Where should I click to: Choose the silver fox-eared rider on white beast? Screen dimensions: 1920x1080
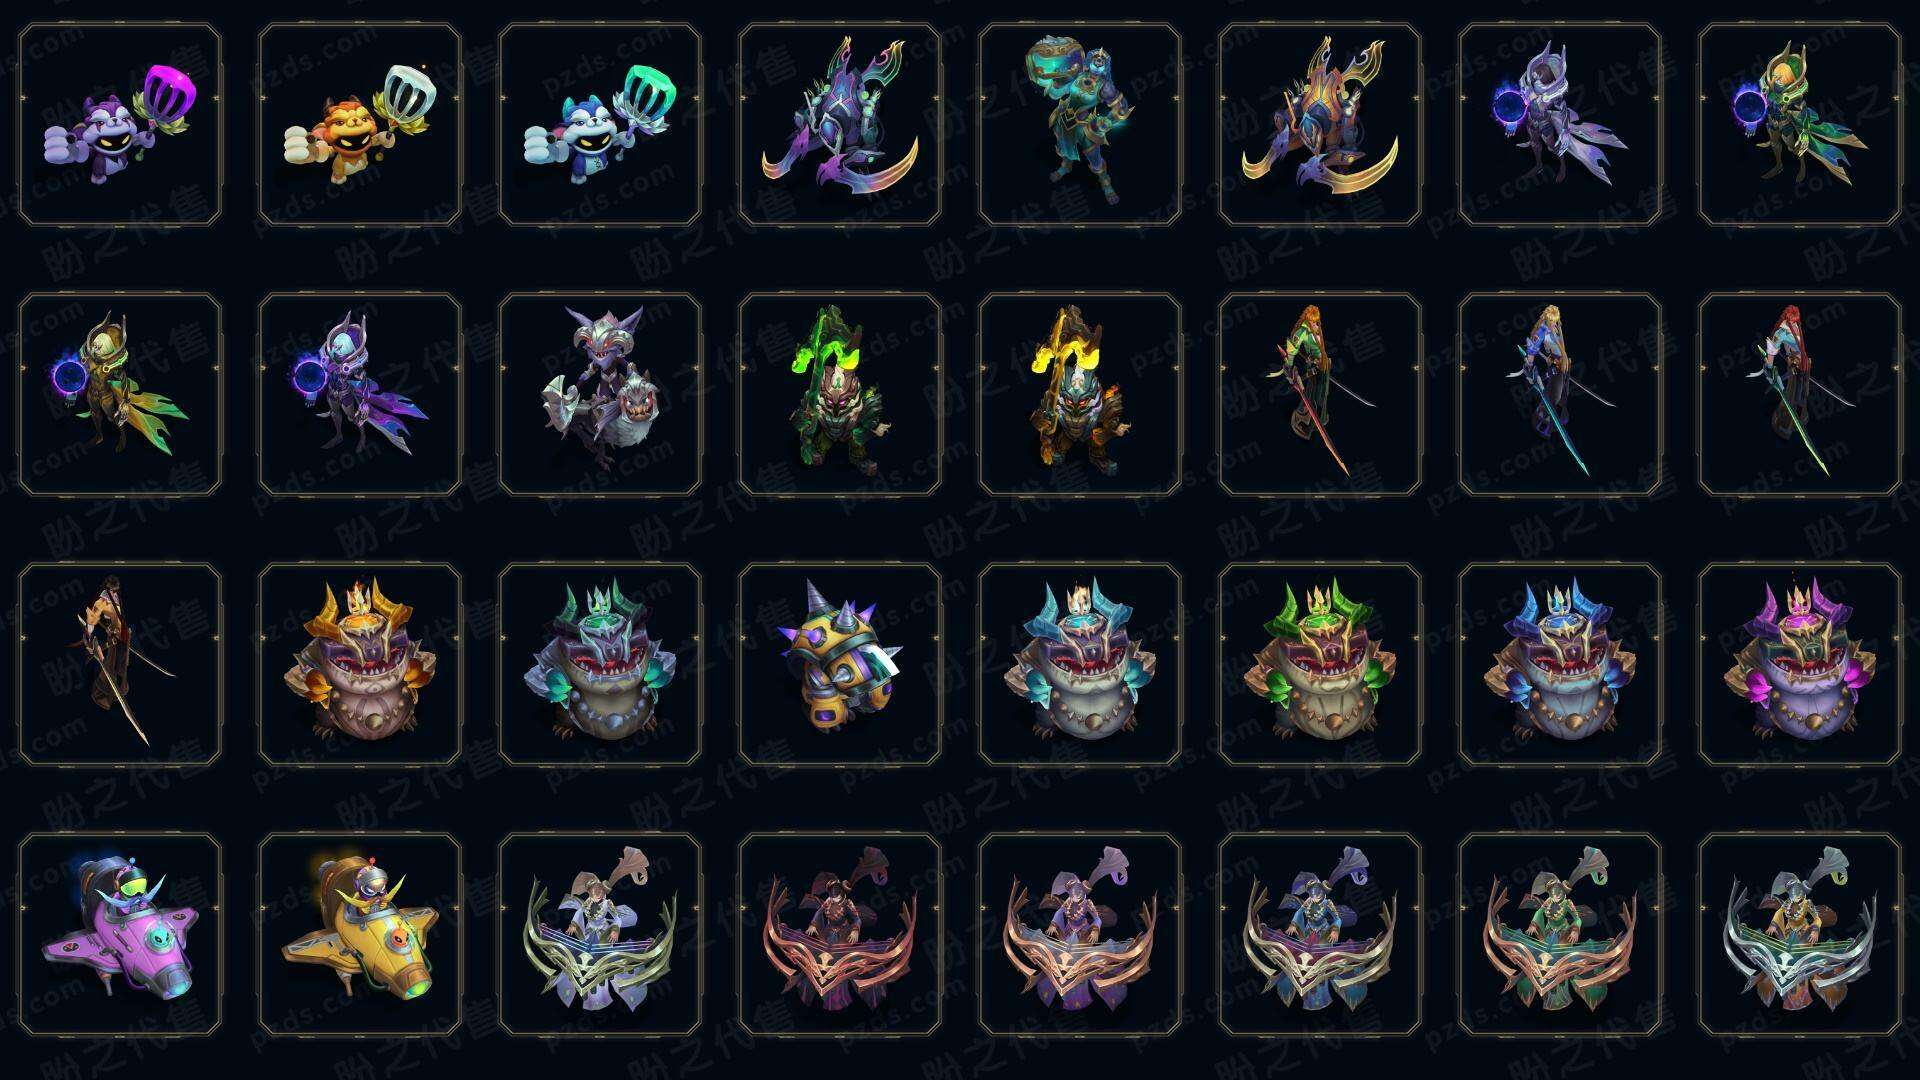click(x=600, y=394)
